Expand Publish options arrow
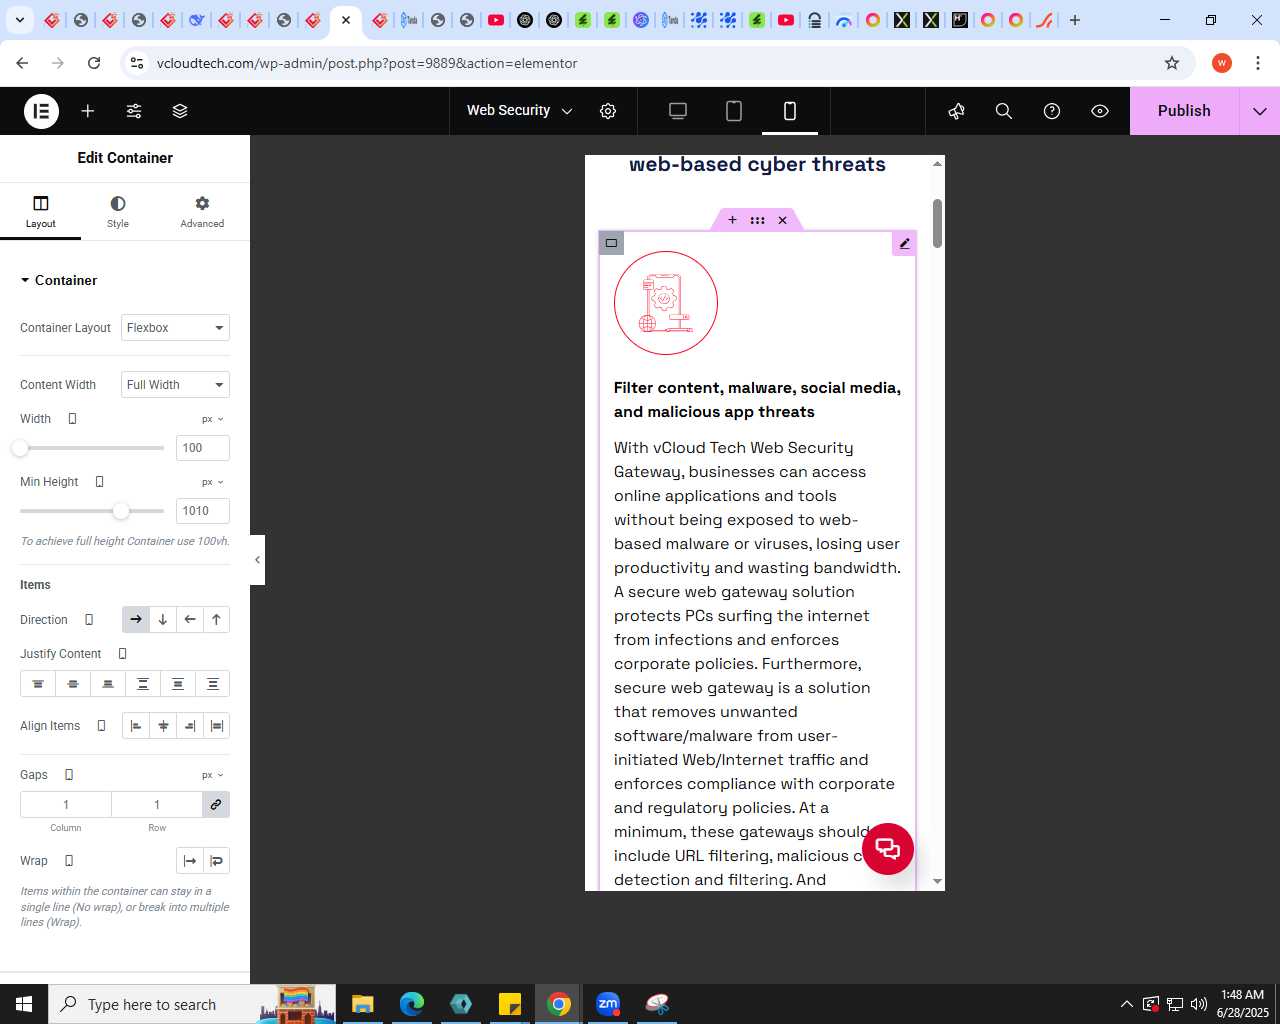 tap(1260, 111)
